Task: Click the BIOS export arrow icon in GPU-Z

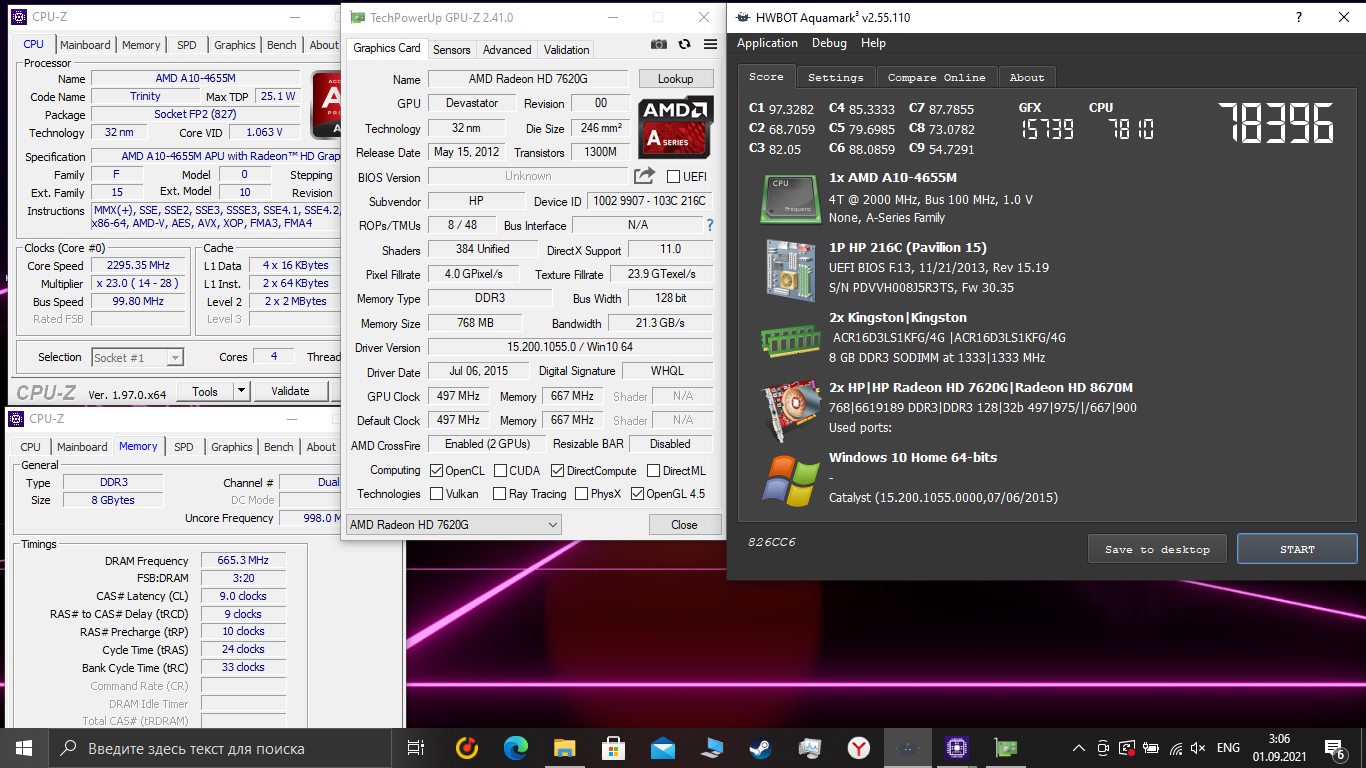Action: [x=644, y=176]
